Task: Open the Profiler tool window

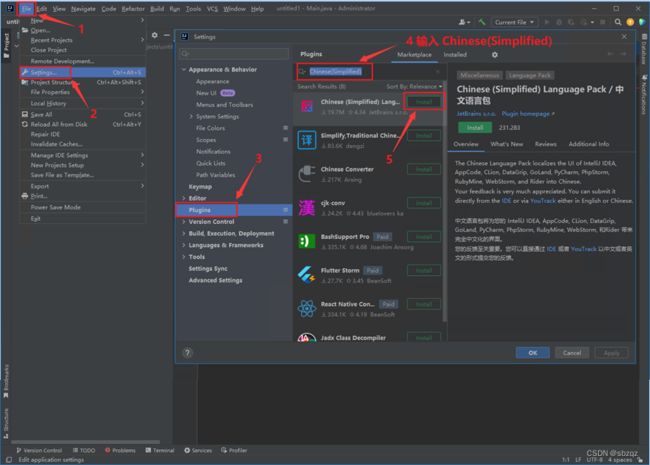Action: tap(234, 450)
